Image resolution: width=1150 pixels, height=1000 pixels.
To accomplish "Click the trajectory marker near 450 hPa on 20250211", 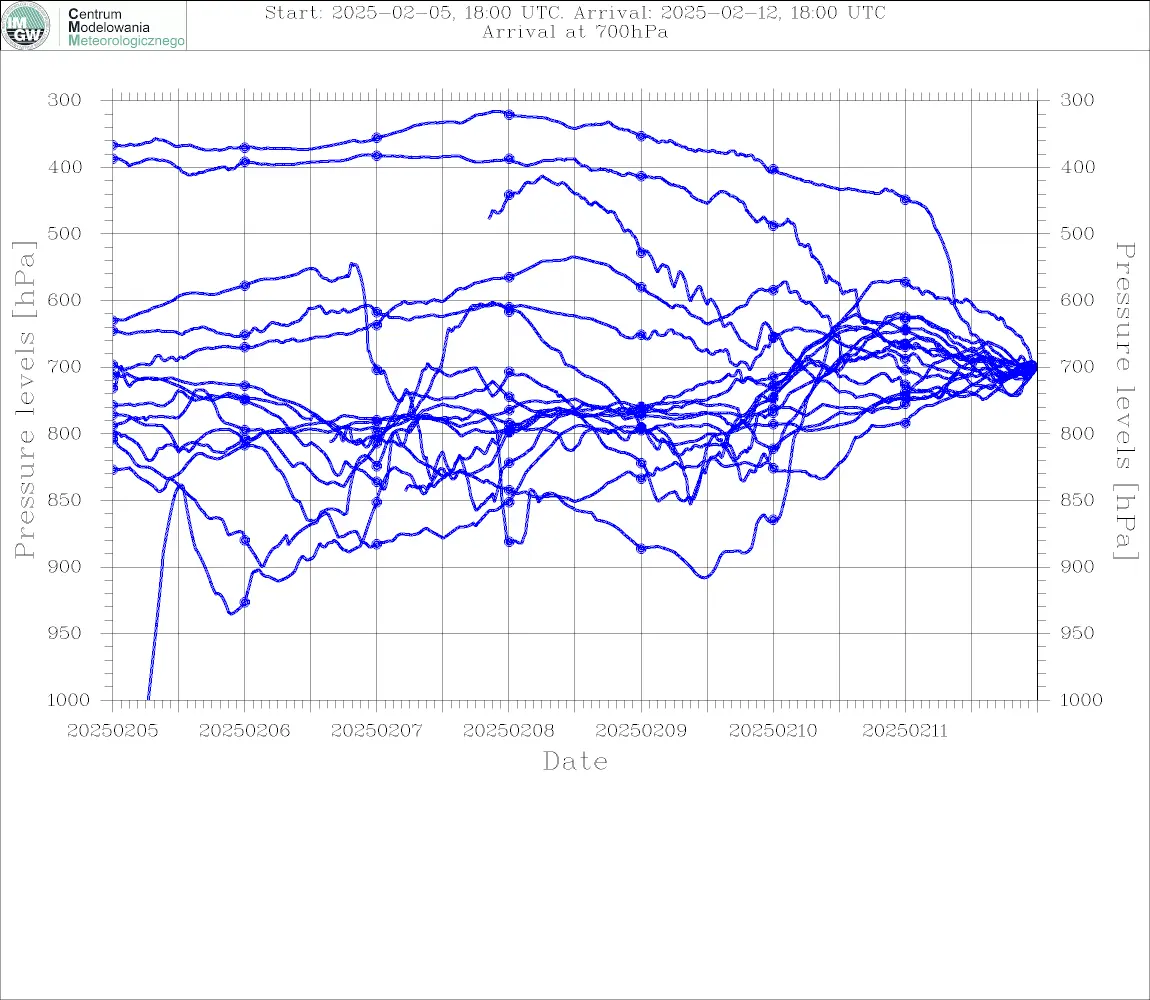I will click(x=905, y=200).
